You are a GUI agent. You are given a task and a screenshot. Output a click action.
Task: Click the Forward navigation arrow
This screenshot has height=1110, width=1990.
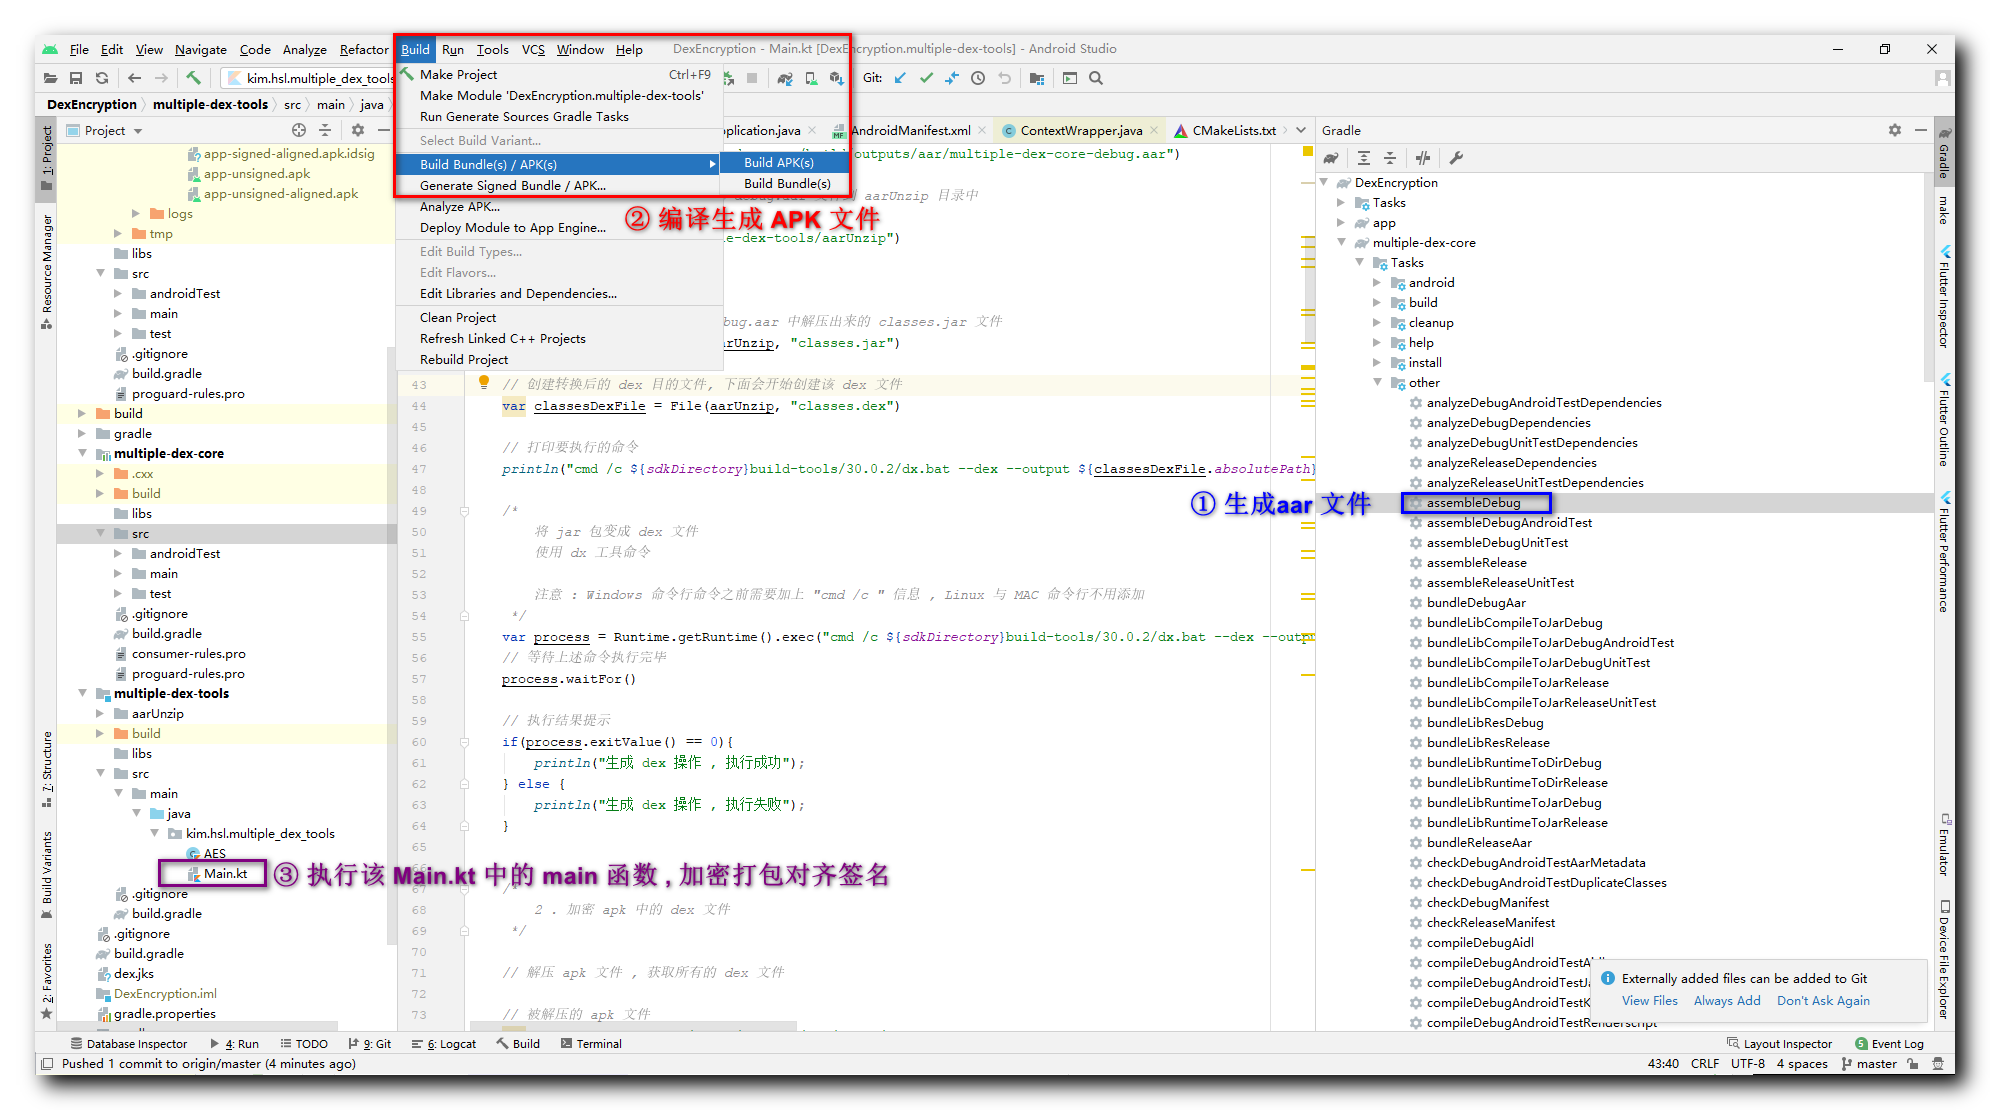pyautogui.click(x=161, y=78)
